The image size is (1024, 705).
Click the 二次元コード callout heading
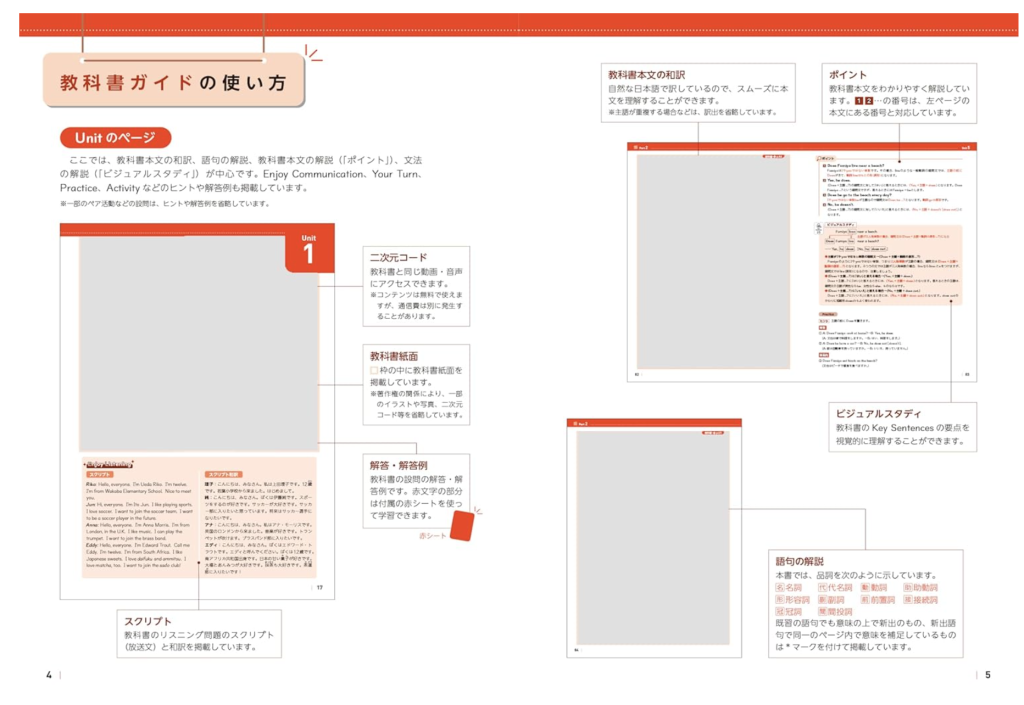click(x=398, y=258)
